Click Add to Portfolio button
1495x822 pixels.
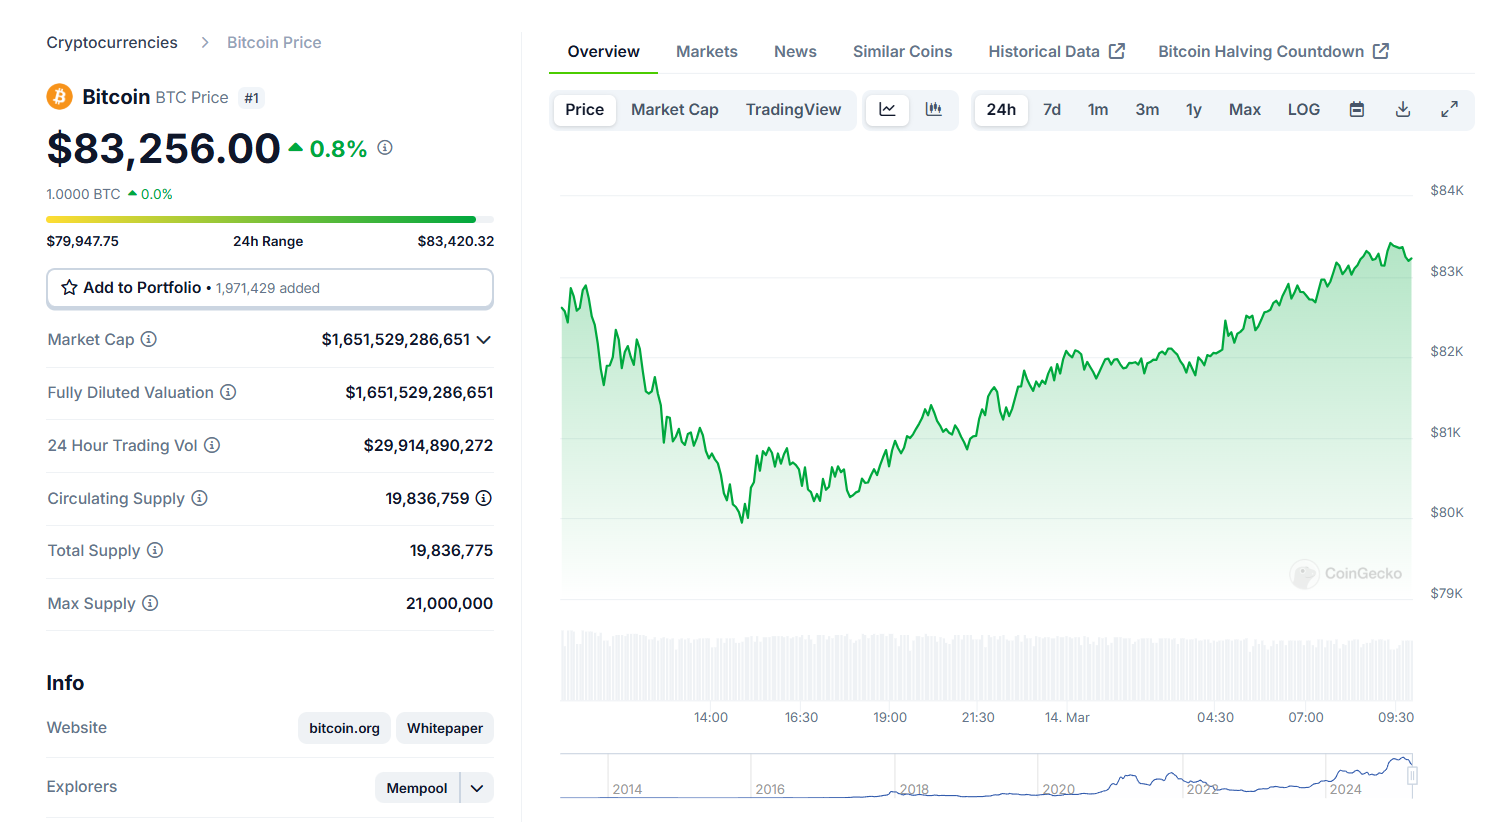pos(270,288)
